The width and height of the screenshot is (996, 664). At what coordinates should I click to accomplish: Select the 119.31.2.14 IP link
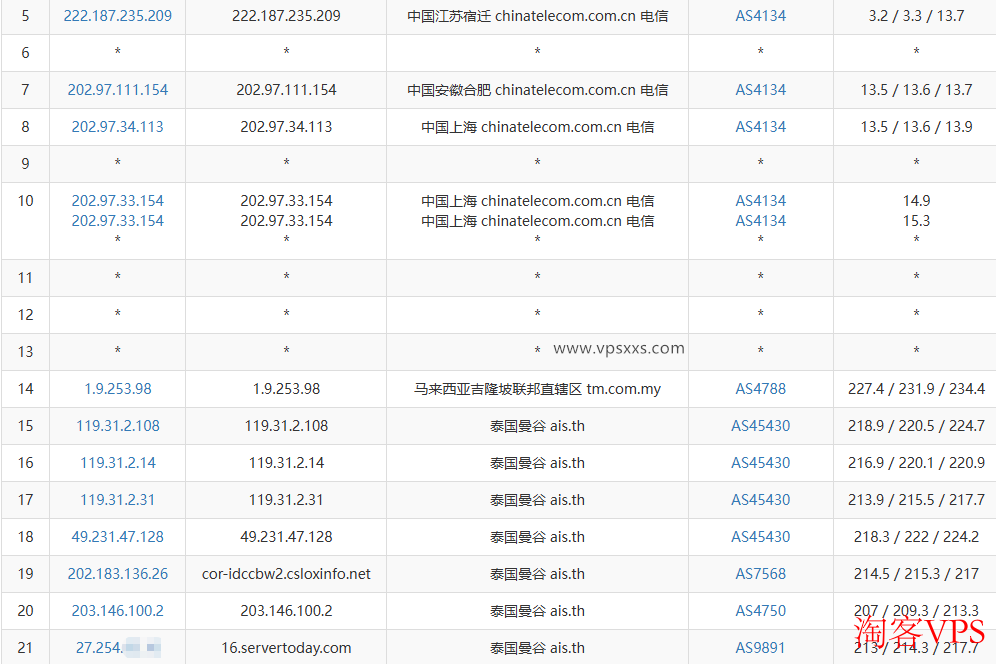tap(117, 463)
